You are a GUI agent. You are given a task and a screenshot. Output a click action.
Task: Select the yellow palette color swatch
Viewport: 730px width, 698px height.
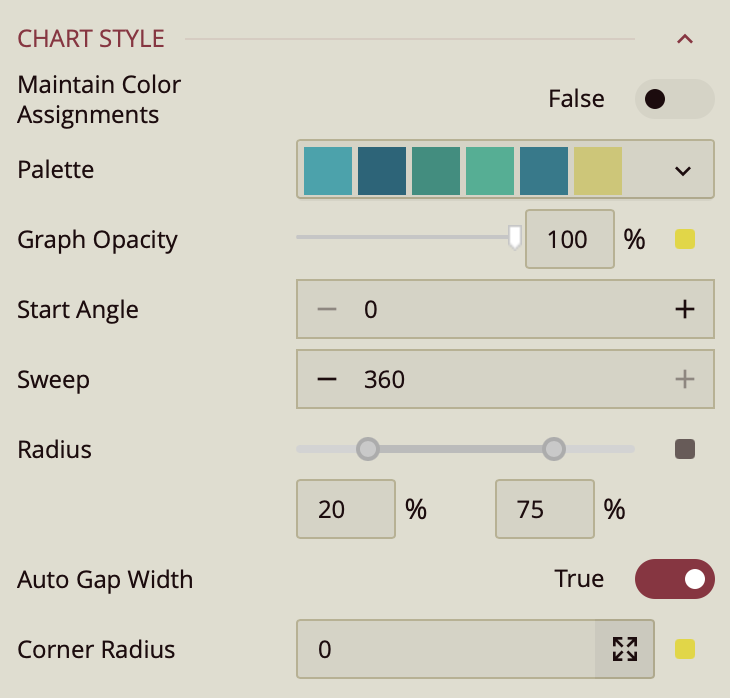click(598, 170)
